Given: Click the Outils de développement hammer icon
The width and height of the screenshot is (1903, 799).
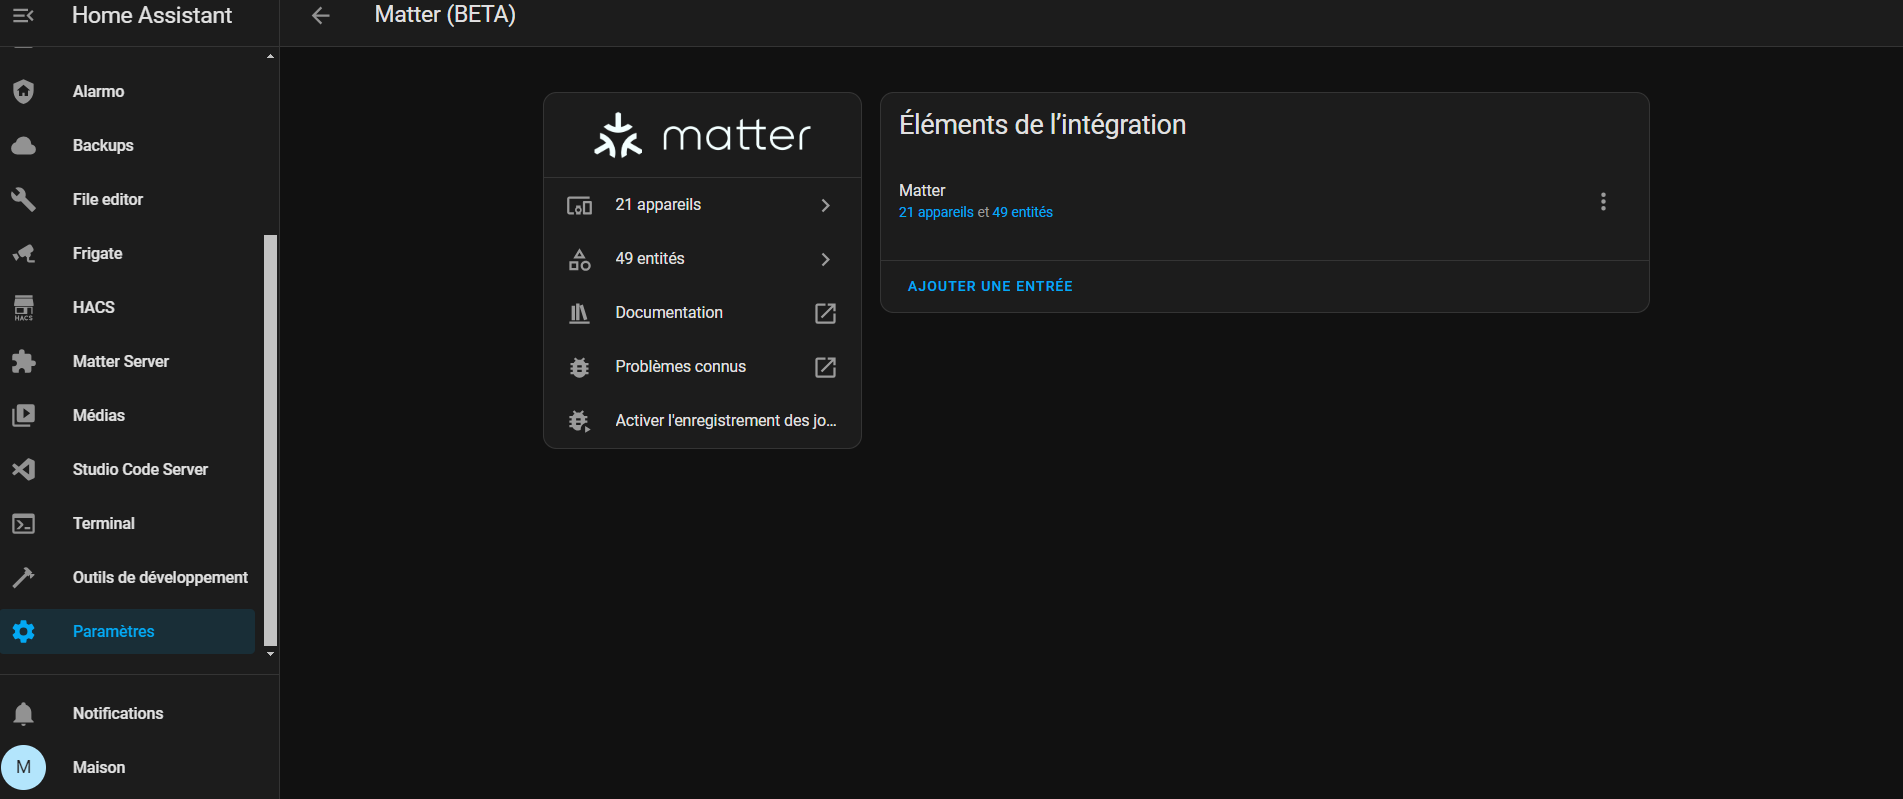Looking at the screenshot, I should [x=23, y=577].
